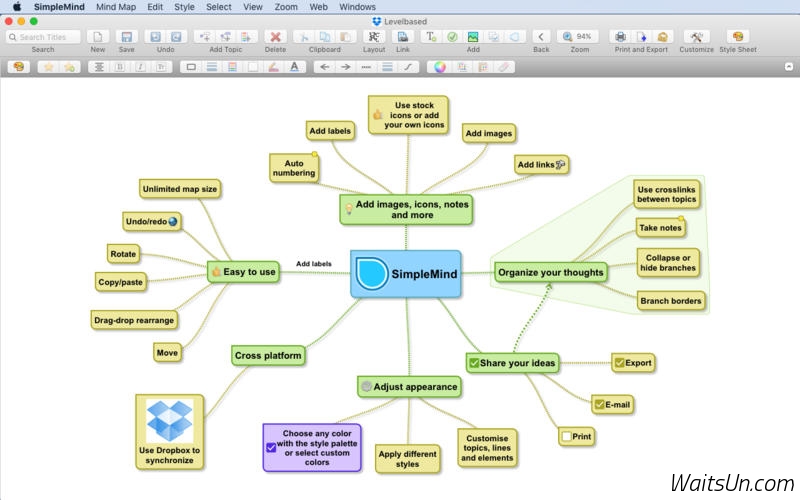Open the Windows menu

pyautogui.click(x=357, y=7)
